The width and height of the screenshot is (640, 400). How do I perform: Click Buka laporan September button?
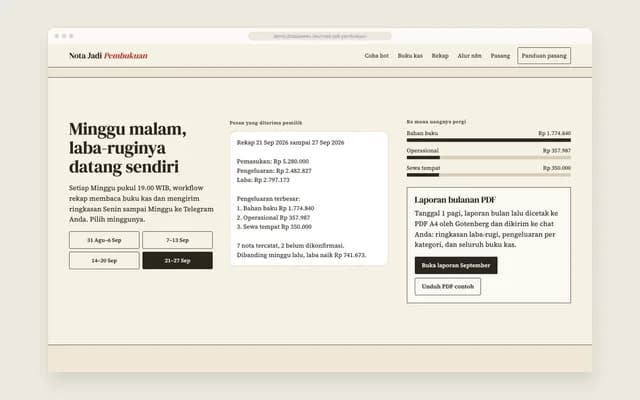coord(456,265)
